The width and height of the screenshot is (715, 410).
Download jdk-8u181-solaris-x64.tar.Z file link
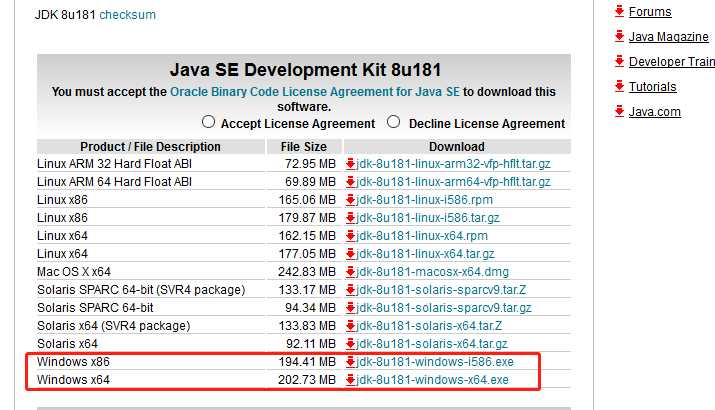429,326
